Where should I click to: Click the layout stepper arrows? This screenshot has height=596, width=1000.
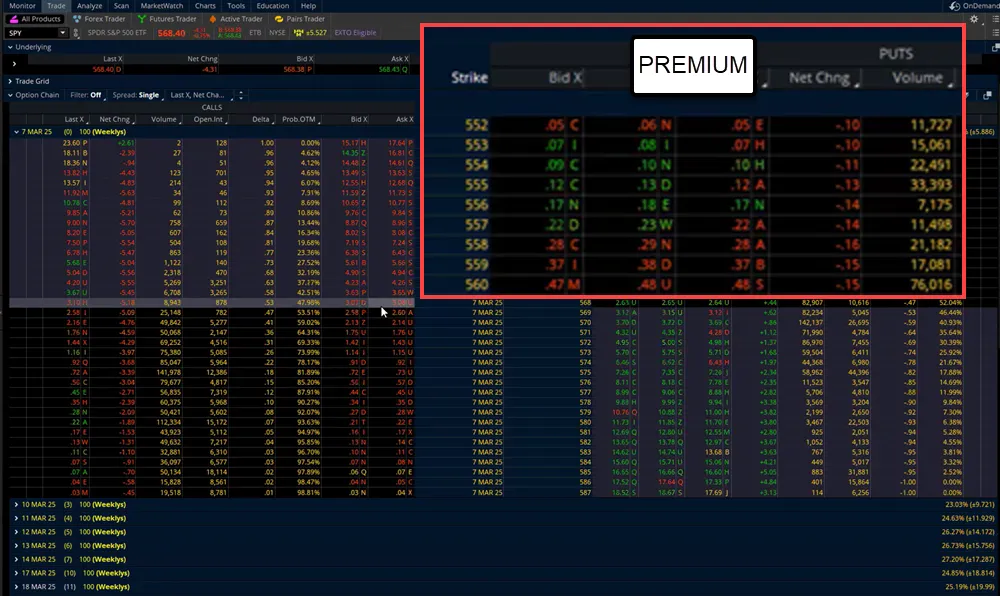pyautogui.click(x=241, y=95)
